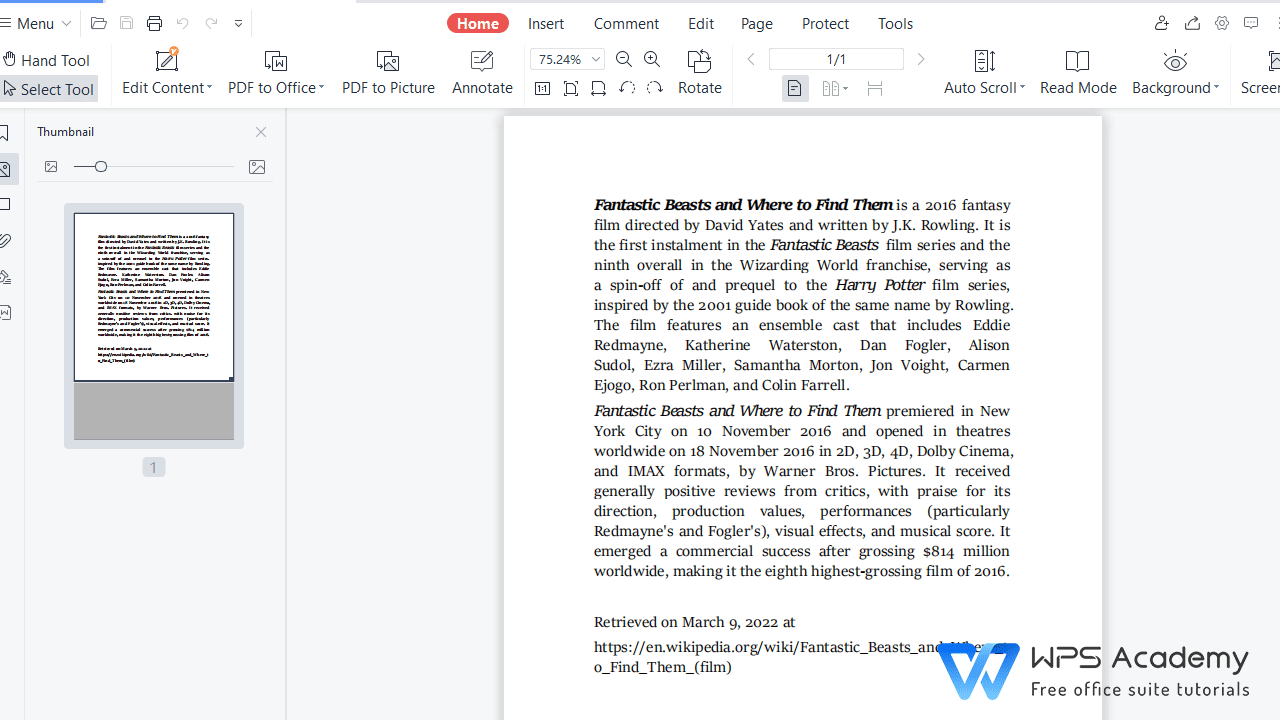This screenshot has height=720, width=1280.
Task: Open file using the folder icon
Action: coord(98,23)
